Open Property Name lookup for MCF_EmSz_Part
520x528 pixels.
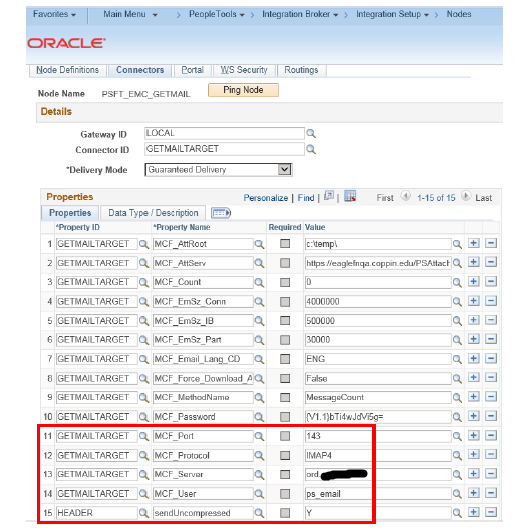point(259,340)
